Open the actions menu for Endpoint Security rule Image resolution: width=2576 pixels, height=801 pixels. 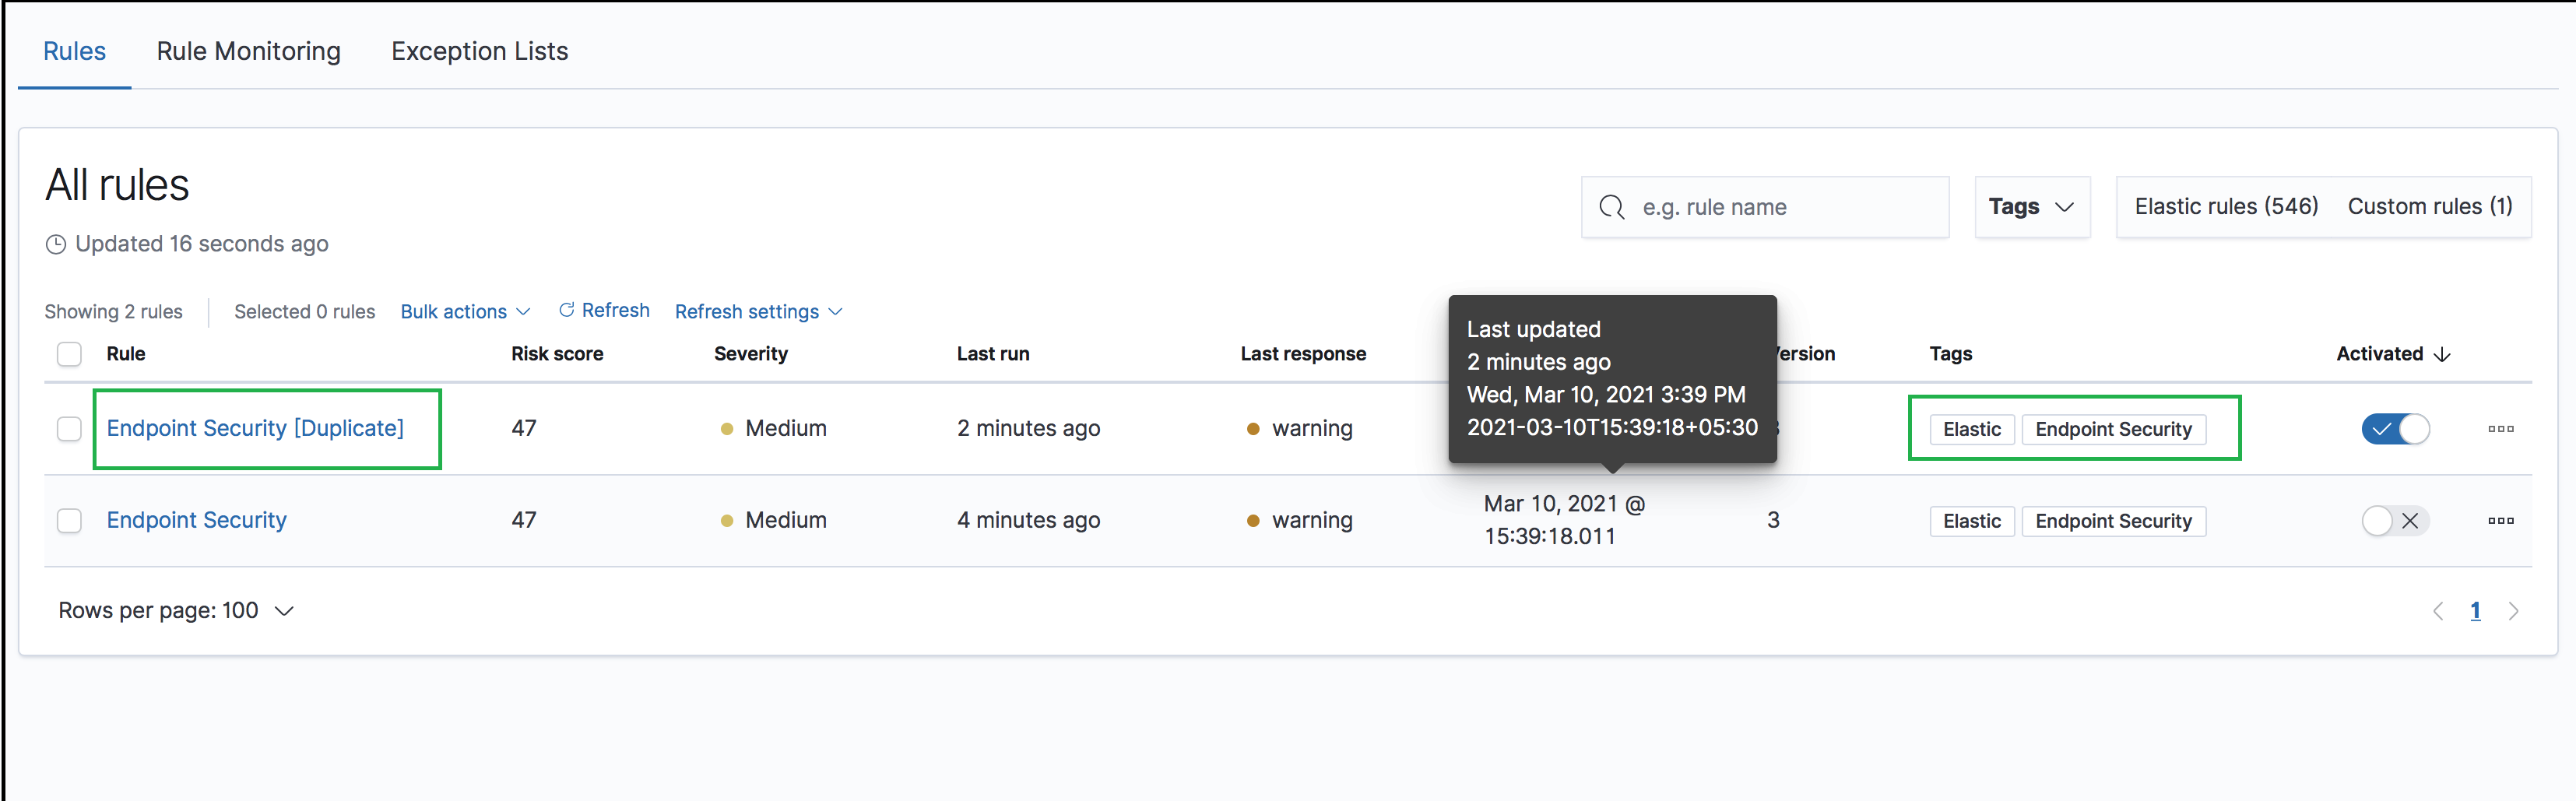(x=2501, y=520)
